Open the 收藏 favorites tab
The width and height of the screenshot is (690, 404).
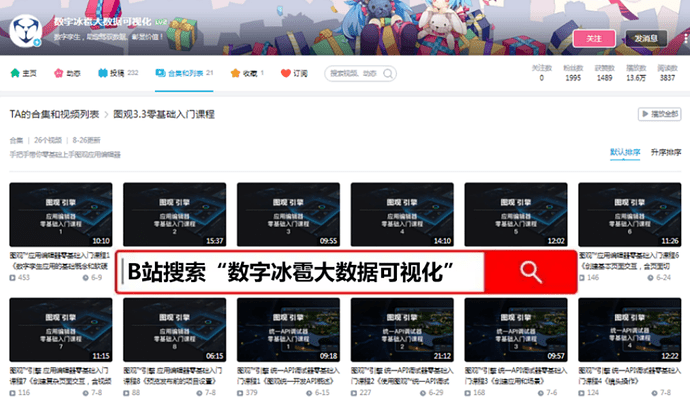pyautogui.click(x=247, y=73)
